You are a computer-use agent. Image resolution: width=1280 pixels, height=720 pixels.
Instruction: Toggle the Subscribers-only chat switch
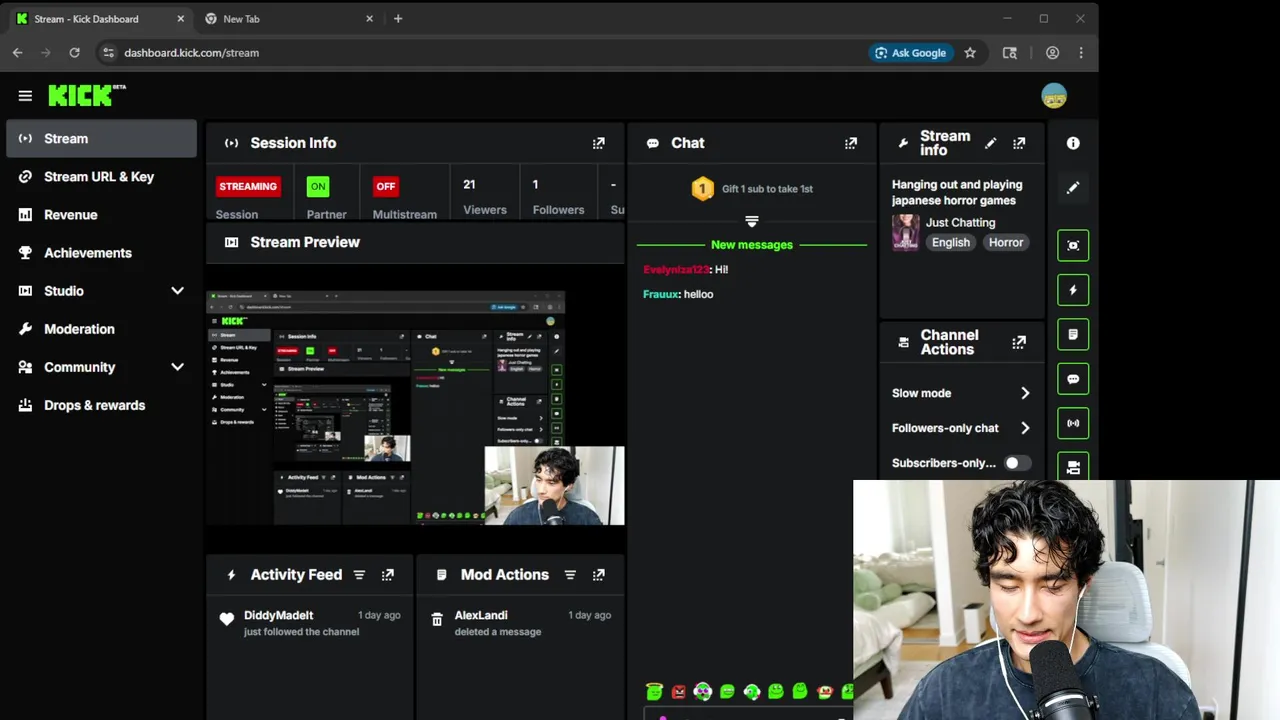(1017, 463)
